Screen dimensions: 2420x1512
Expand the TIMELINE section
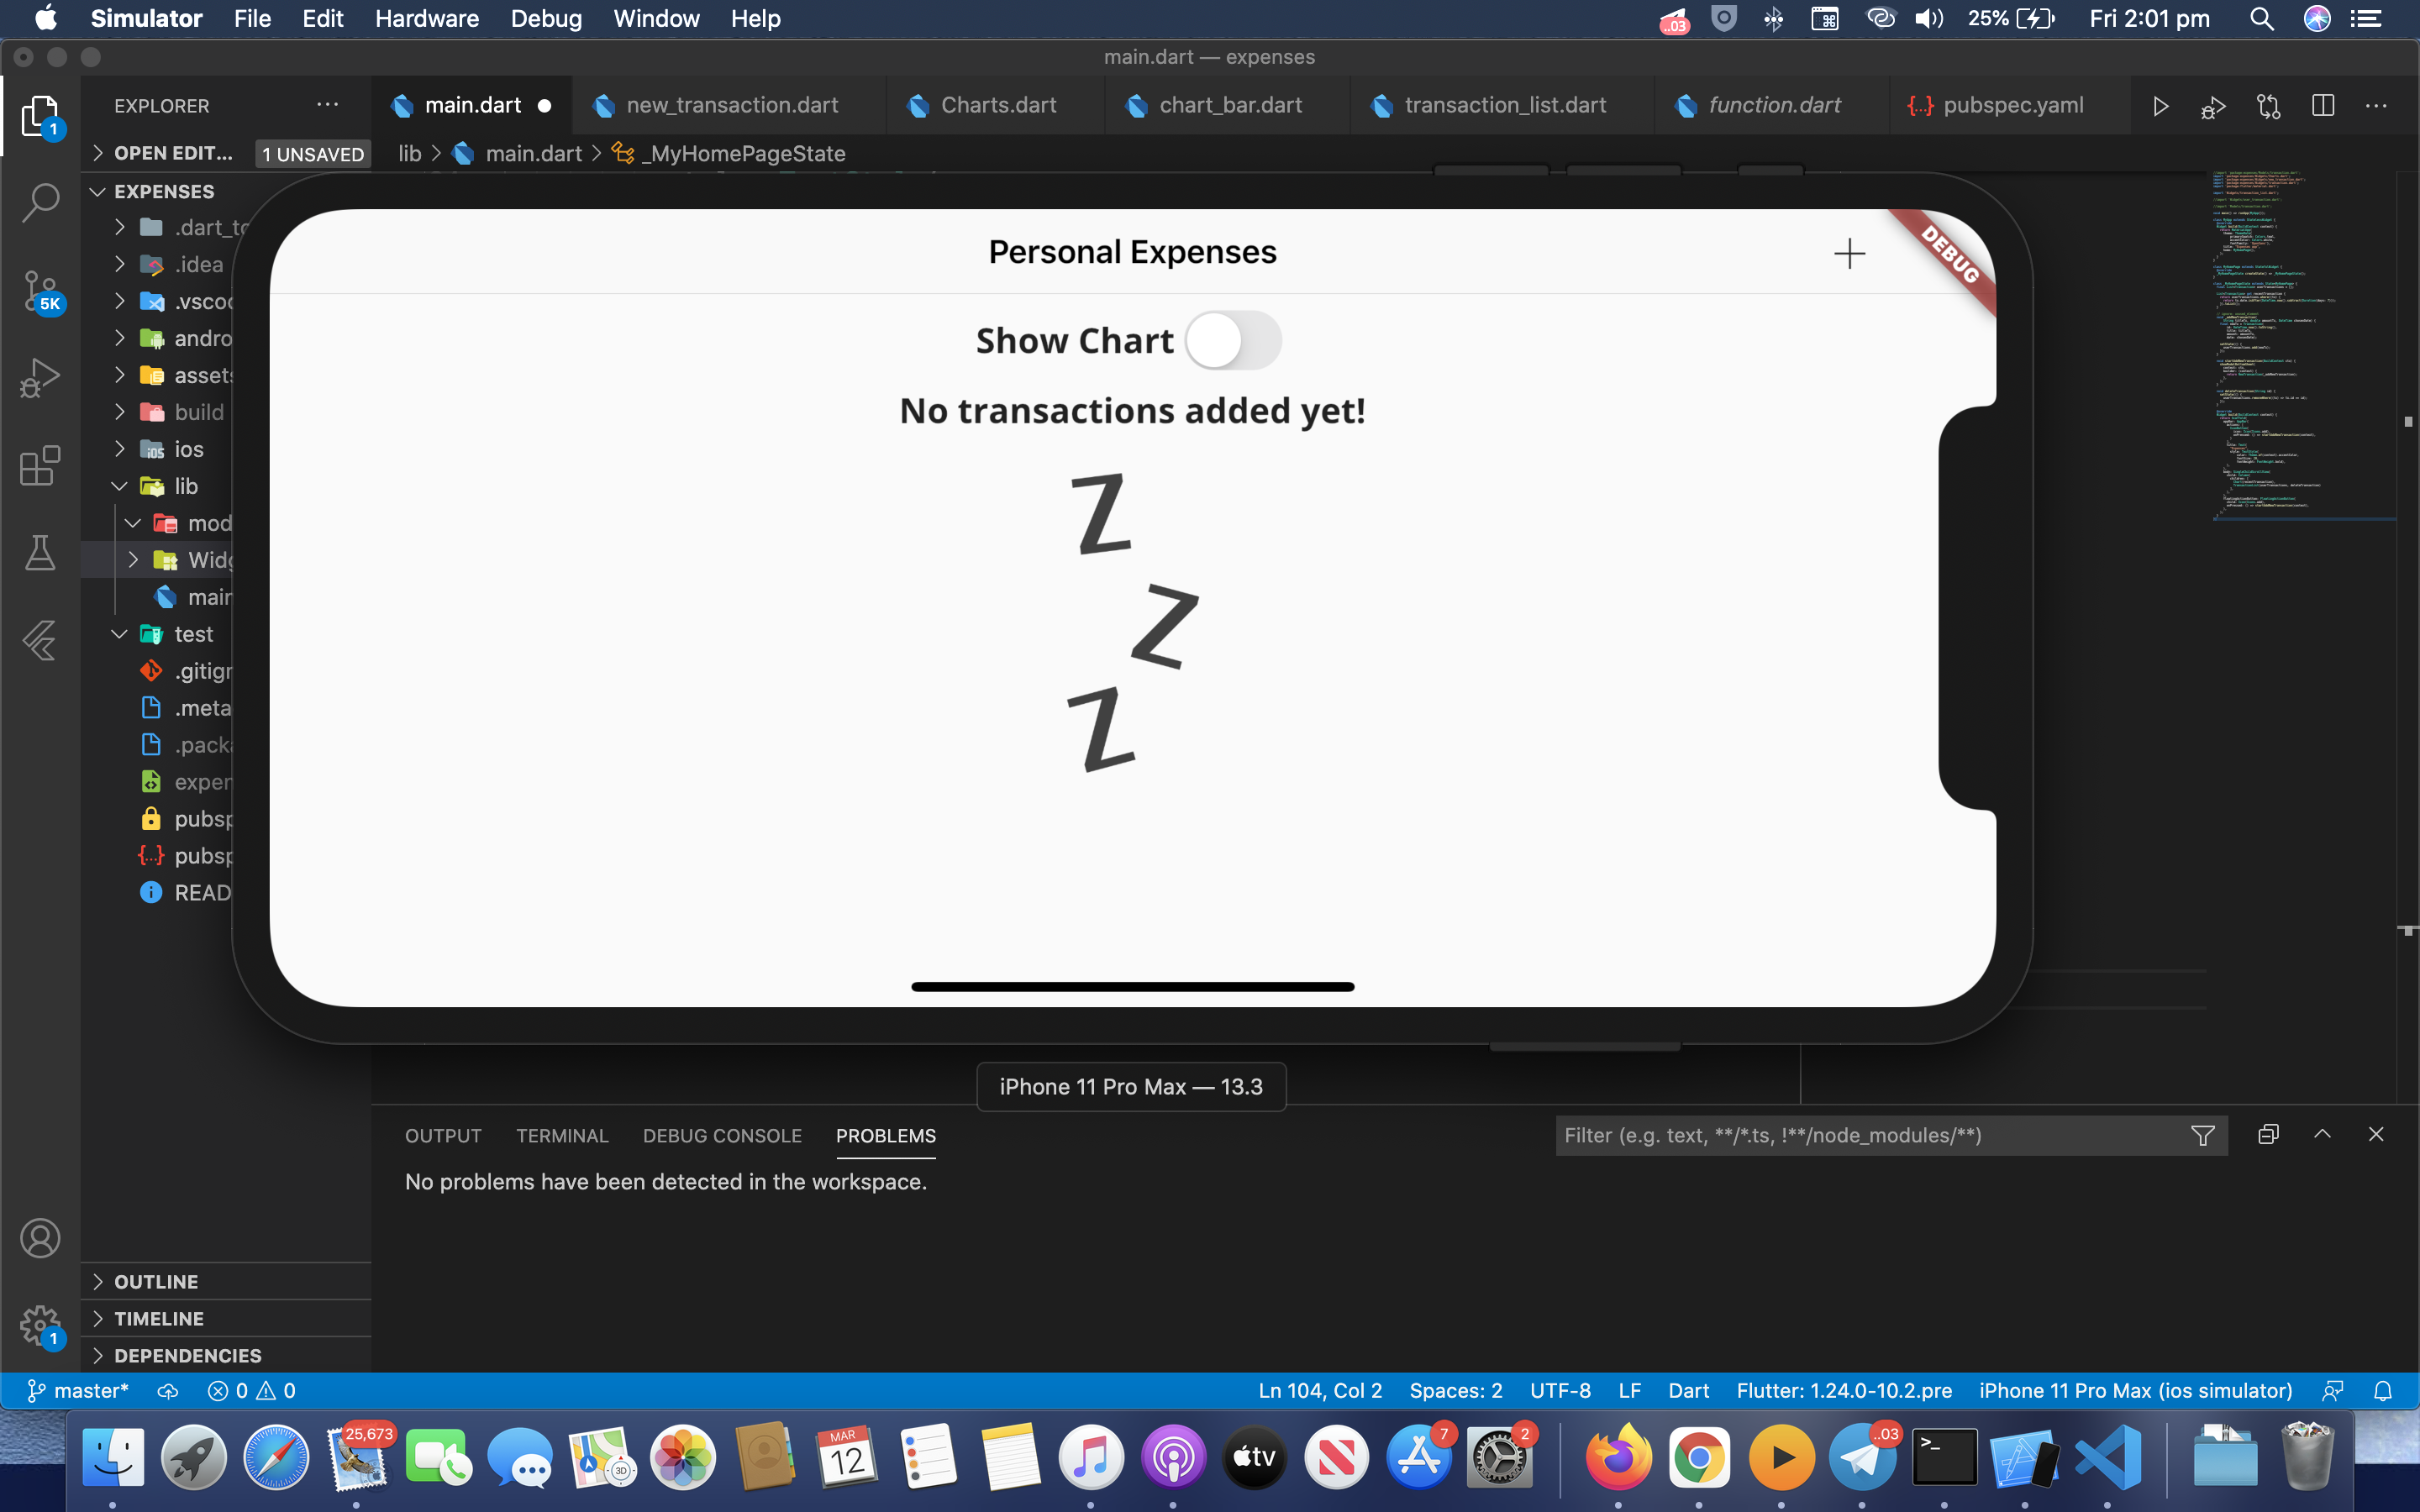[x=158, y=1318]
